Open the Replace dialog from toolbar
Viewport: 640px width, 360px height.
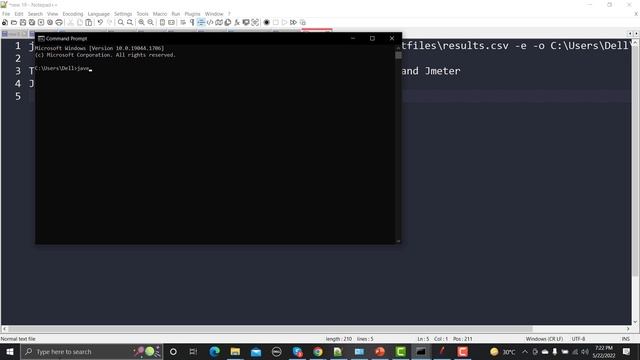tap(130, 22)
